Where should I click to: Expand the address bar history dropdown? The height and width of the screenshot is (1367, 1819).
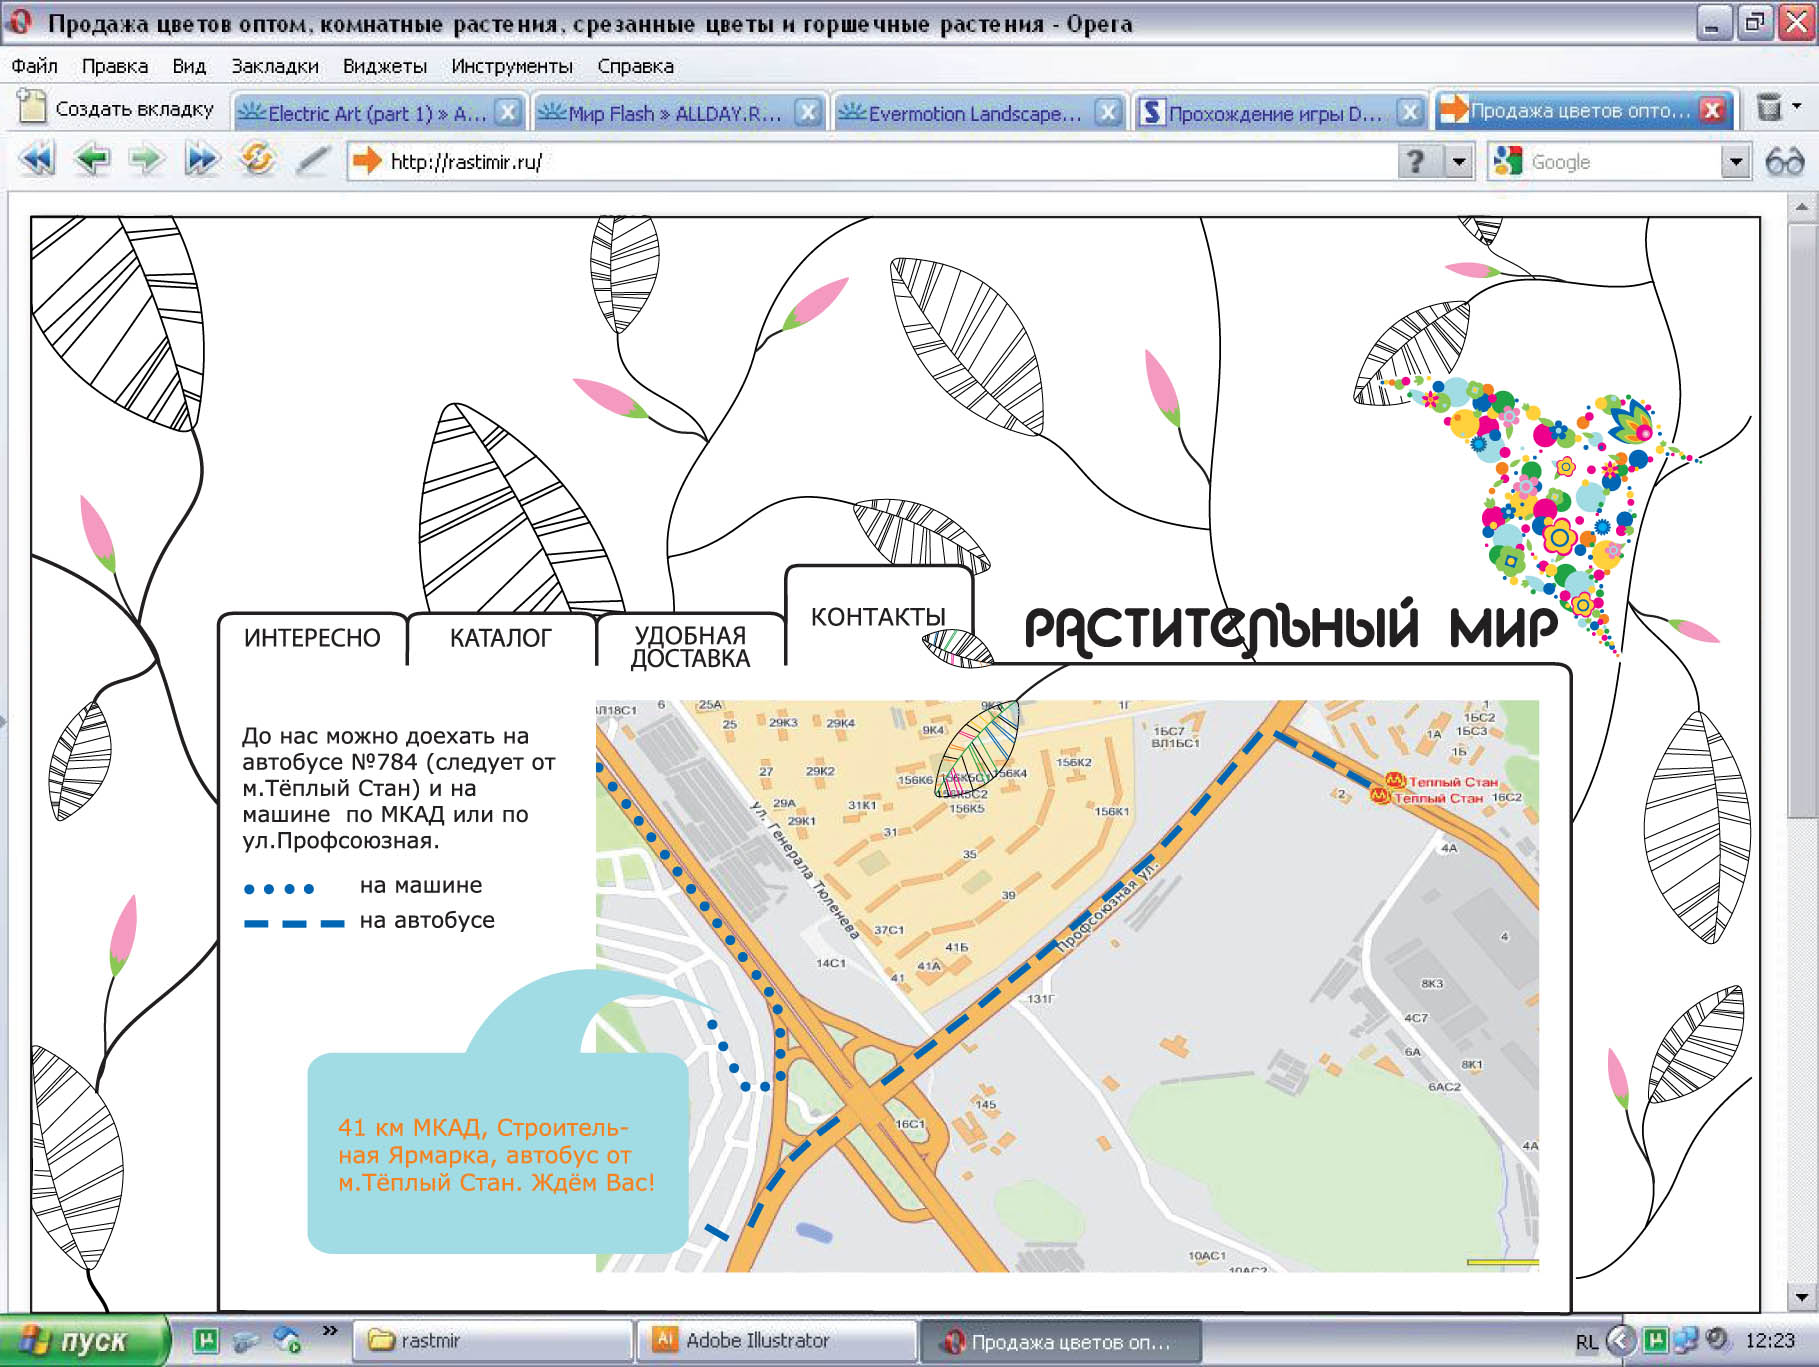[1460, 161]
